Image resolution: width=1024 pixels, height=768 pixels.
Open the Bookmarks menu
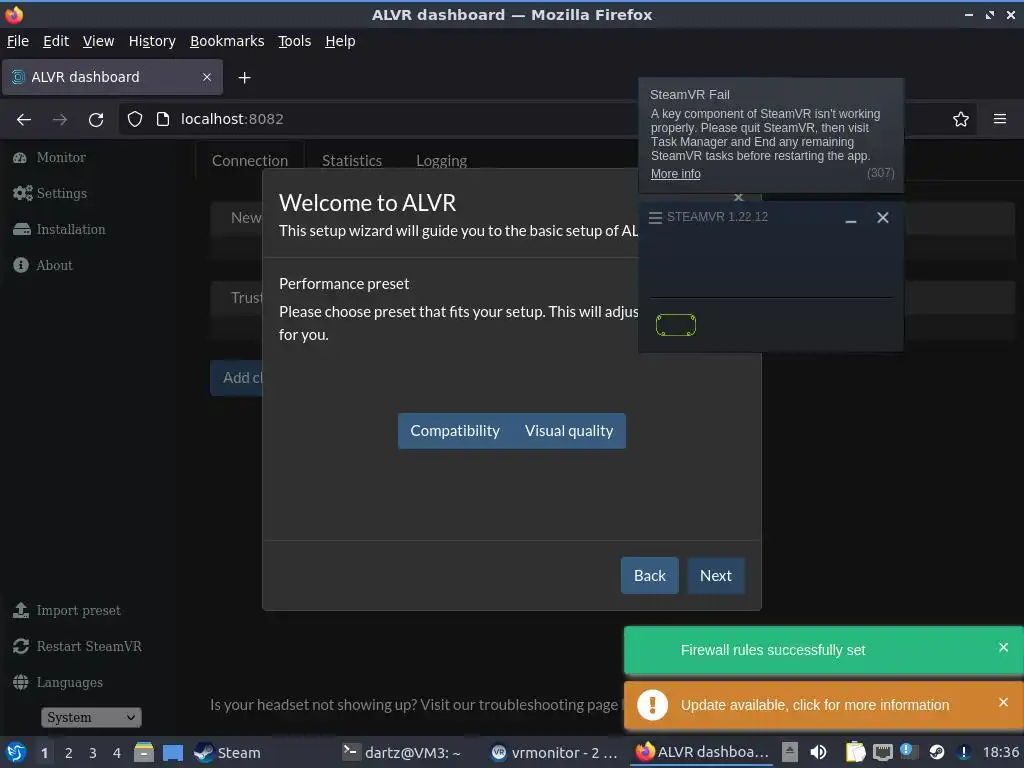(227, 41)
